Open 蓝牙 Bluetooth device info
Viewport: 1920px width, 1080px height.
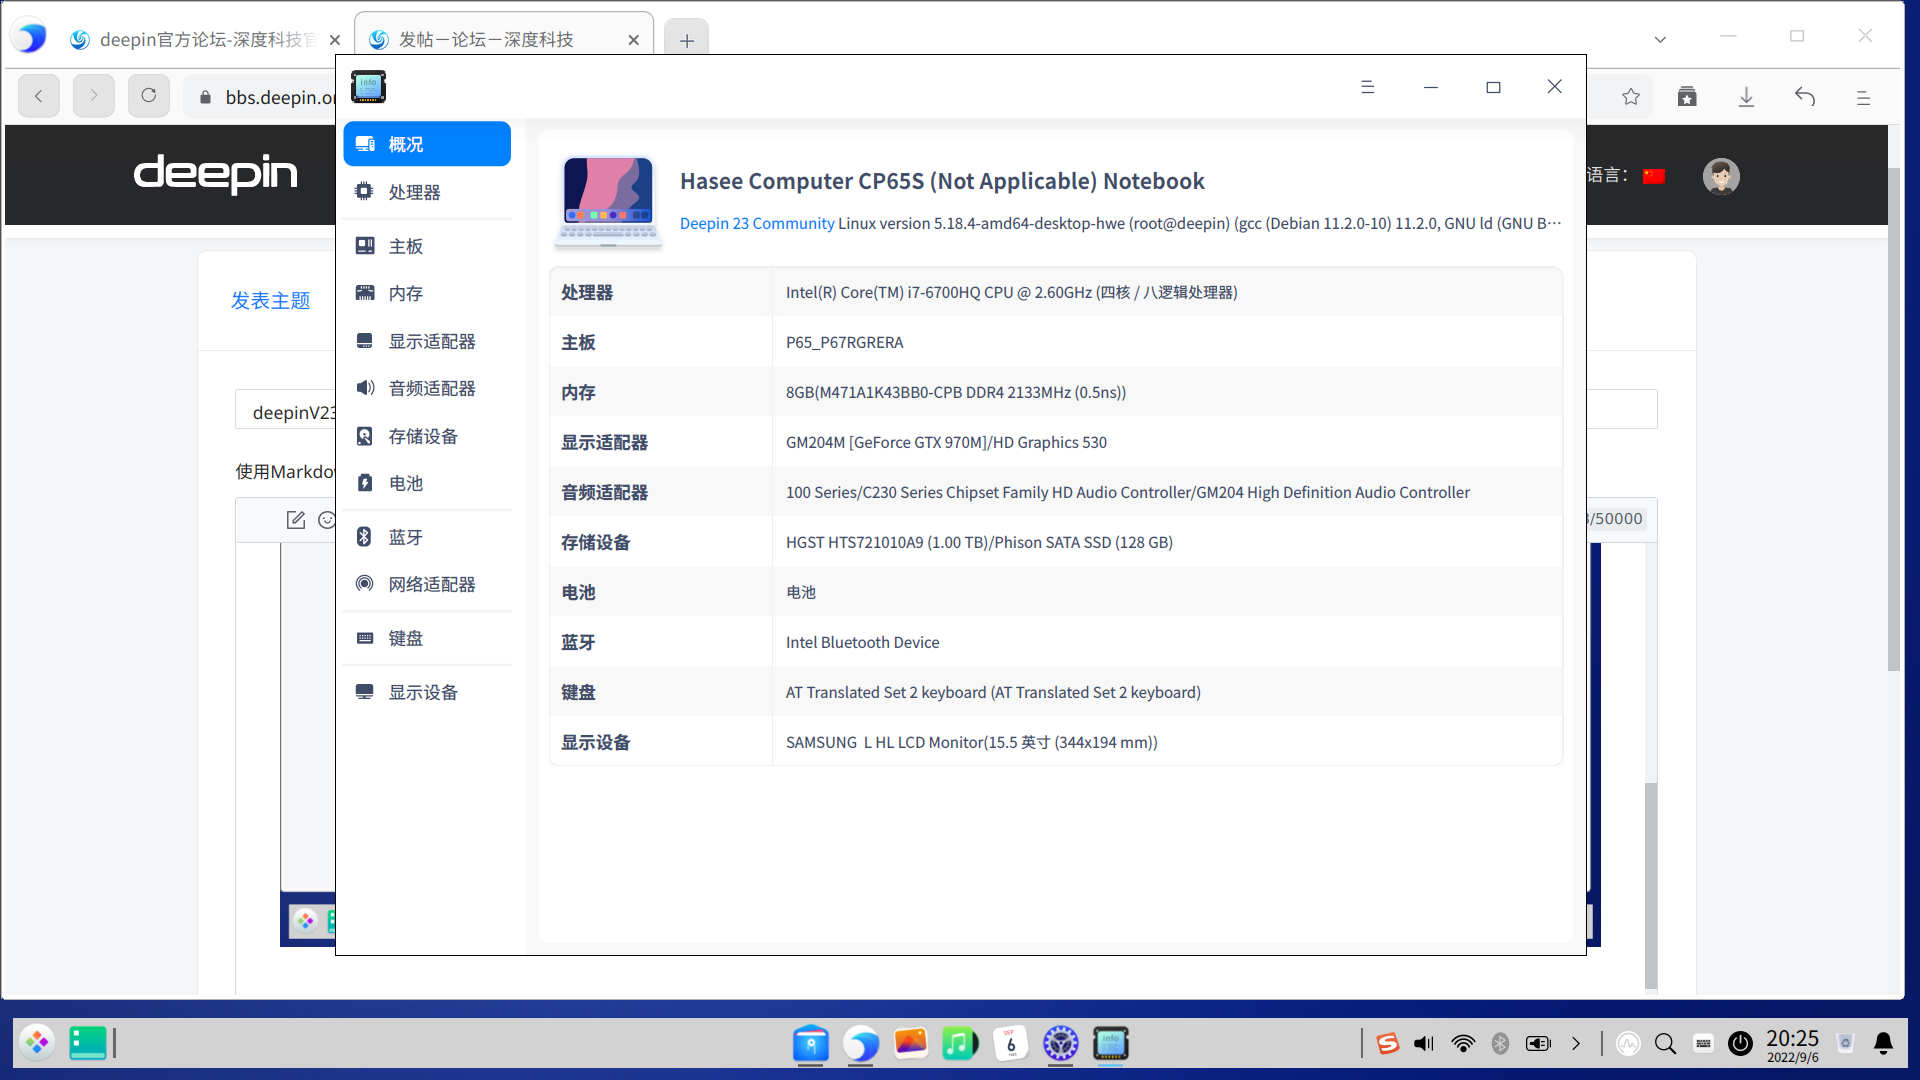pyautogui.click(x=405, y=537)
